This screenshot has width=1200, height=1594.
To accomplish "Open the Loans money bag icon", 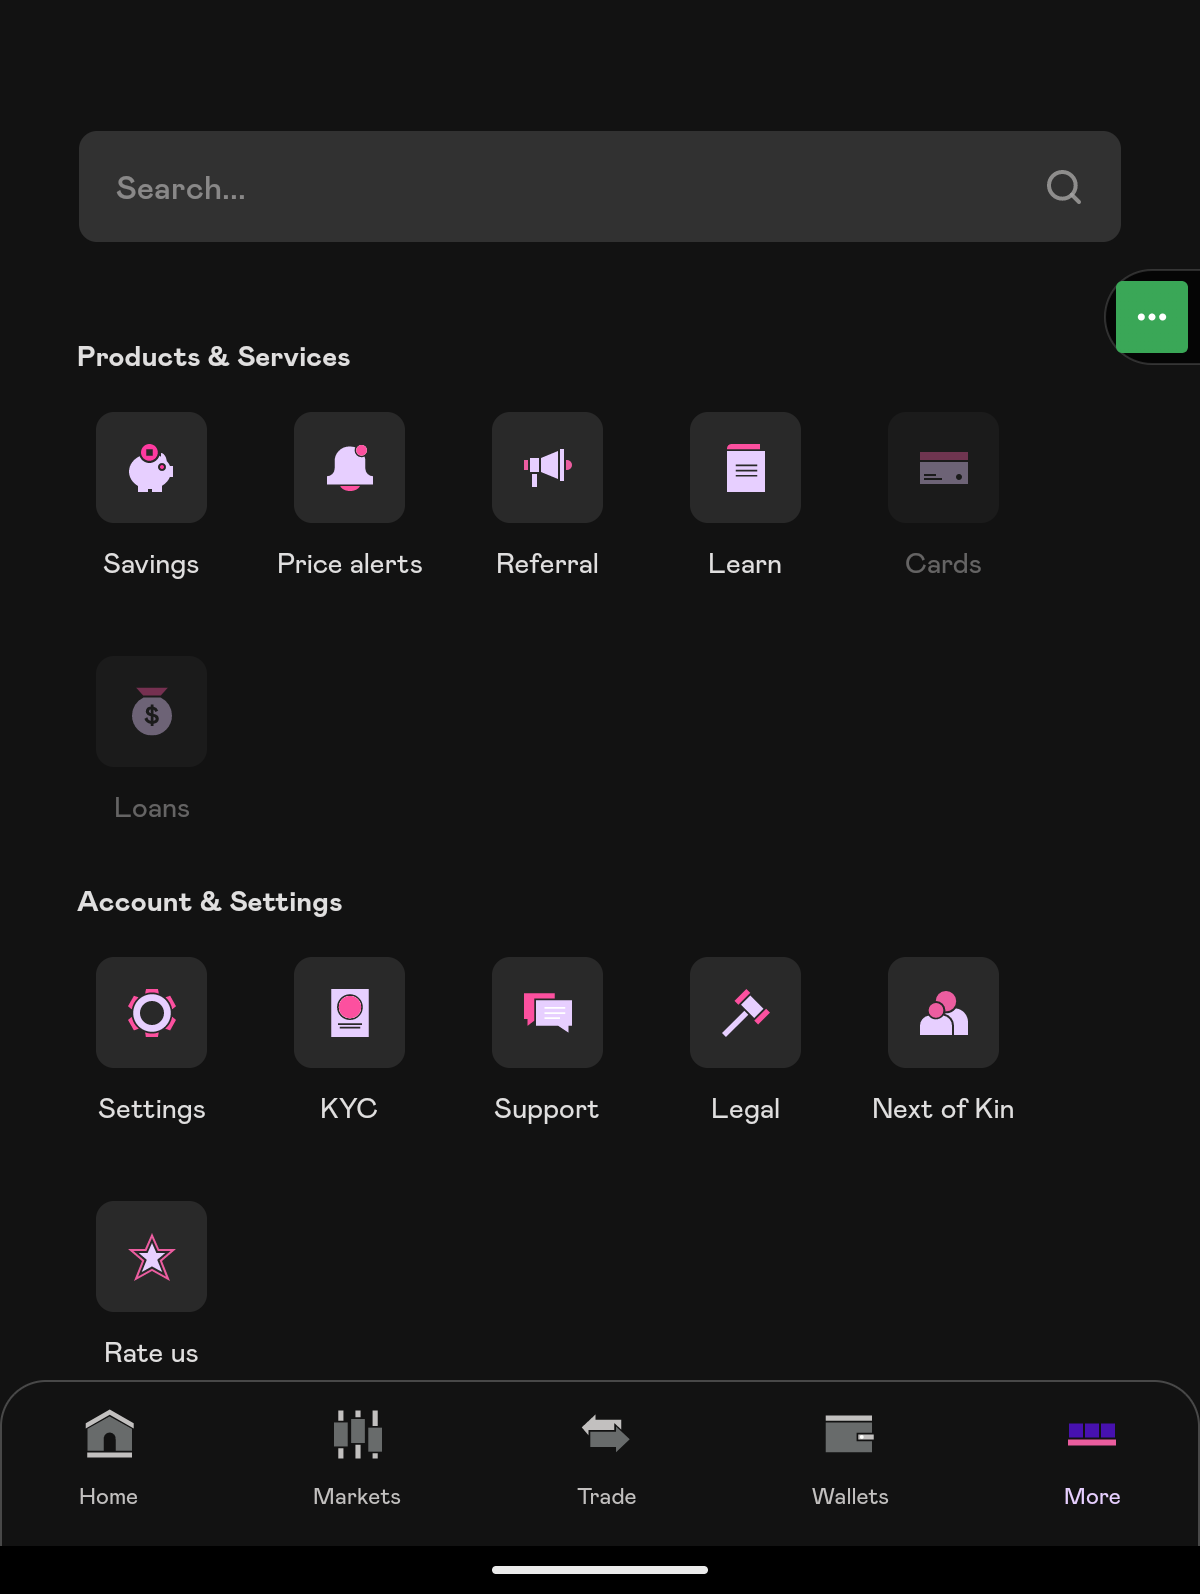I will pyautogui.click(x=151, y=711).
